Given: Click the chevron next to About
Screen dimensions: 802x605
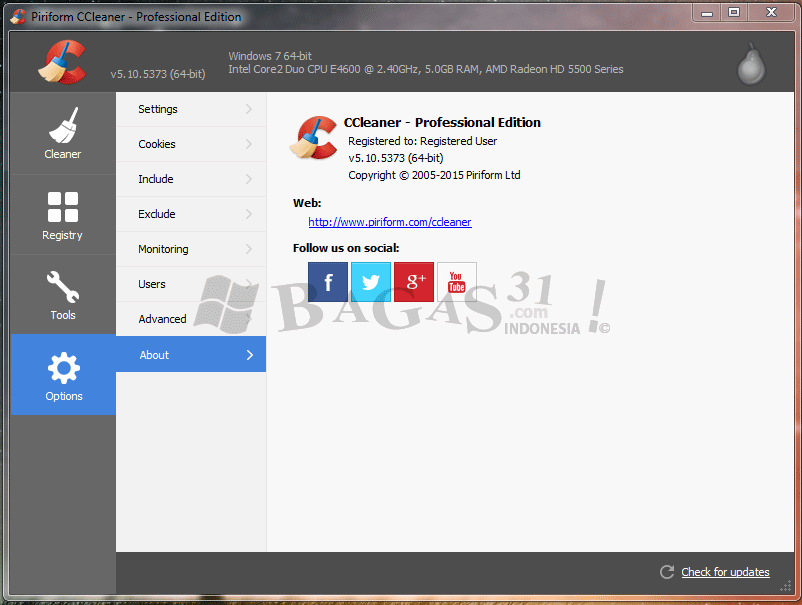Looking at the screenshot, I should pos(250,355).
